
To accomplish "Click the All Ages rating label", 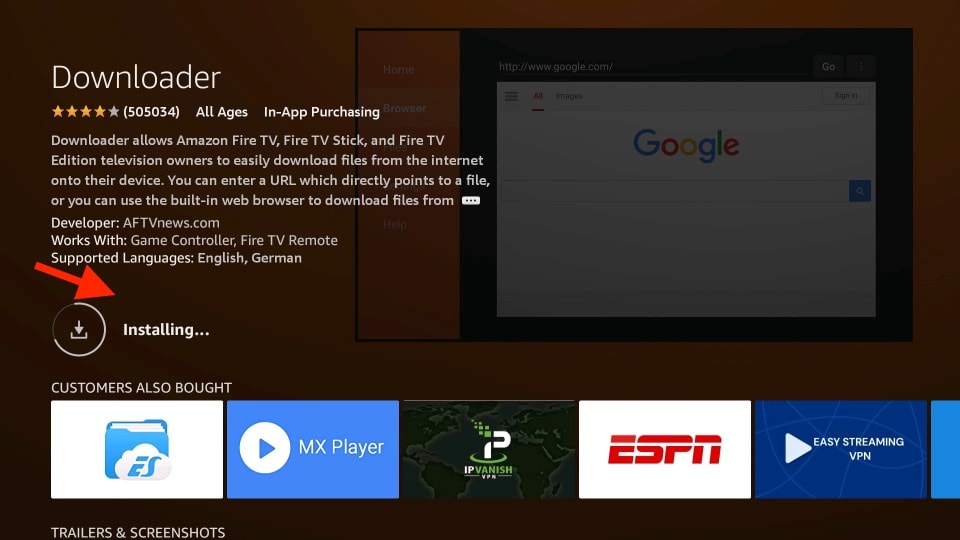I will pyautogui.click(x=222, y=112).
